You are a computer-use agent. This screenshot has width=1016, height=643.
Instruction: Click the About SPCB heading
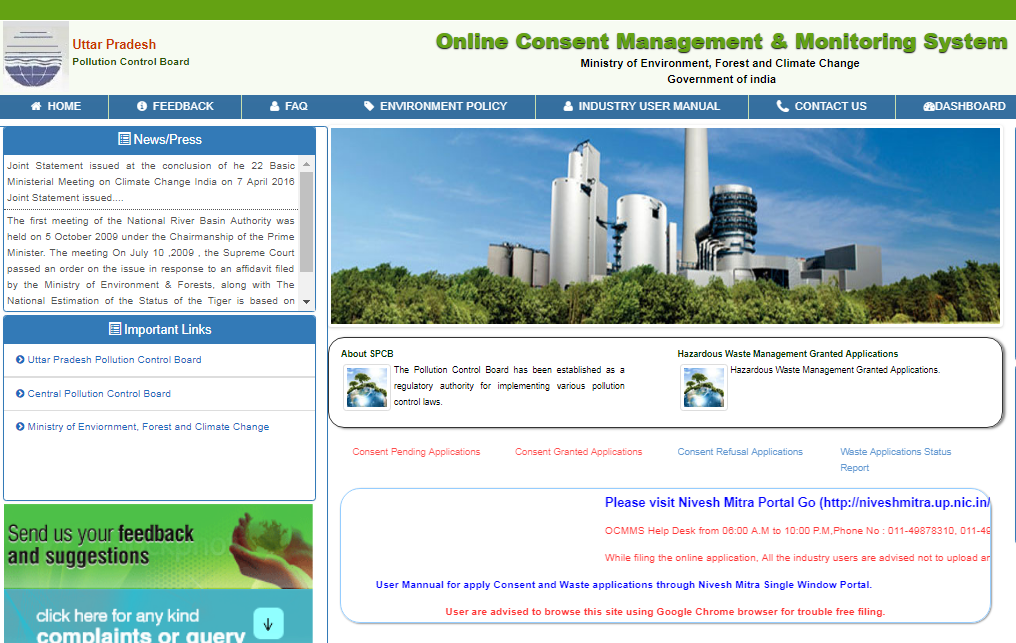point(367,354)
